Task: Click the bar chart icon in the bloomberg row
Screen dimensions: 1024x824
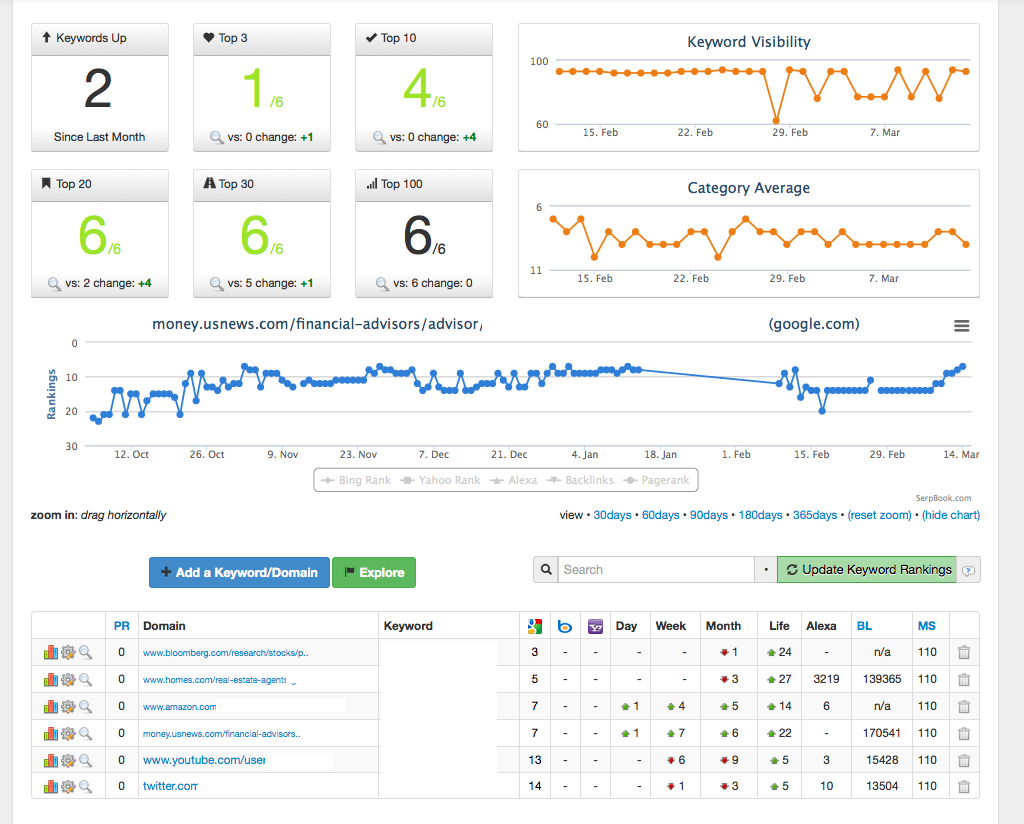Action: click(50, 652)
